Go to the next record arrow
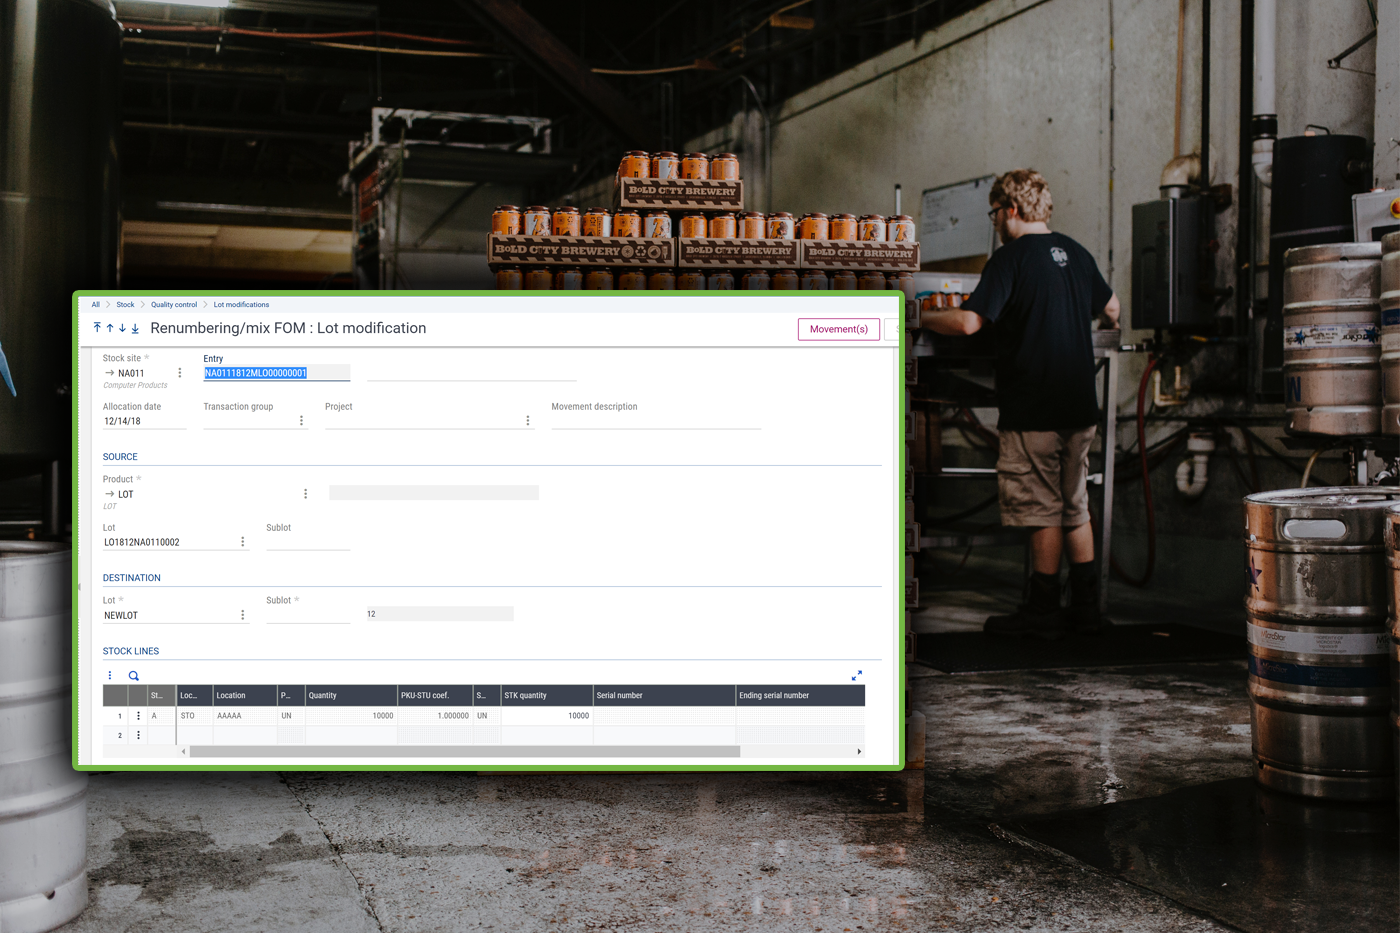The width and height of the screenshot is (1400, 933). pos(122,328)
